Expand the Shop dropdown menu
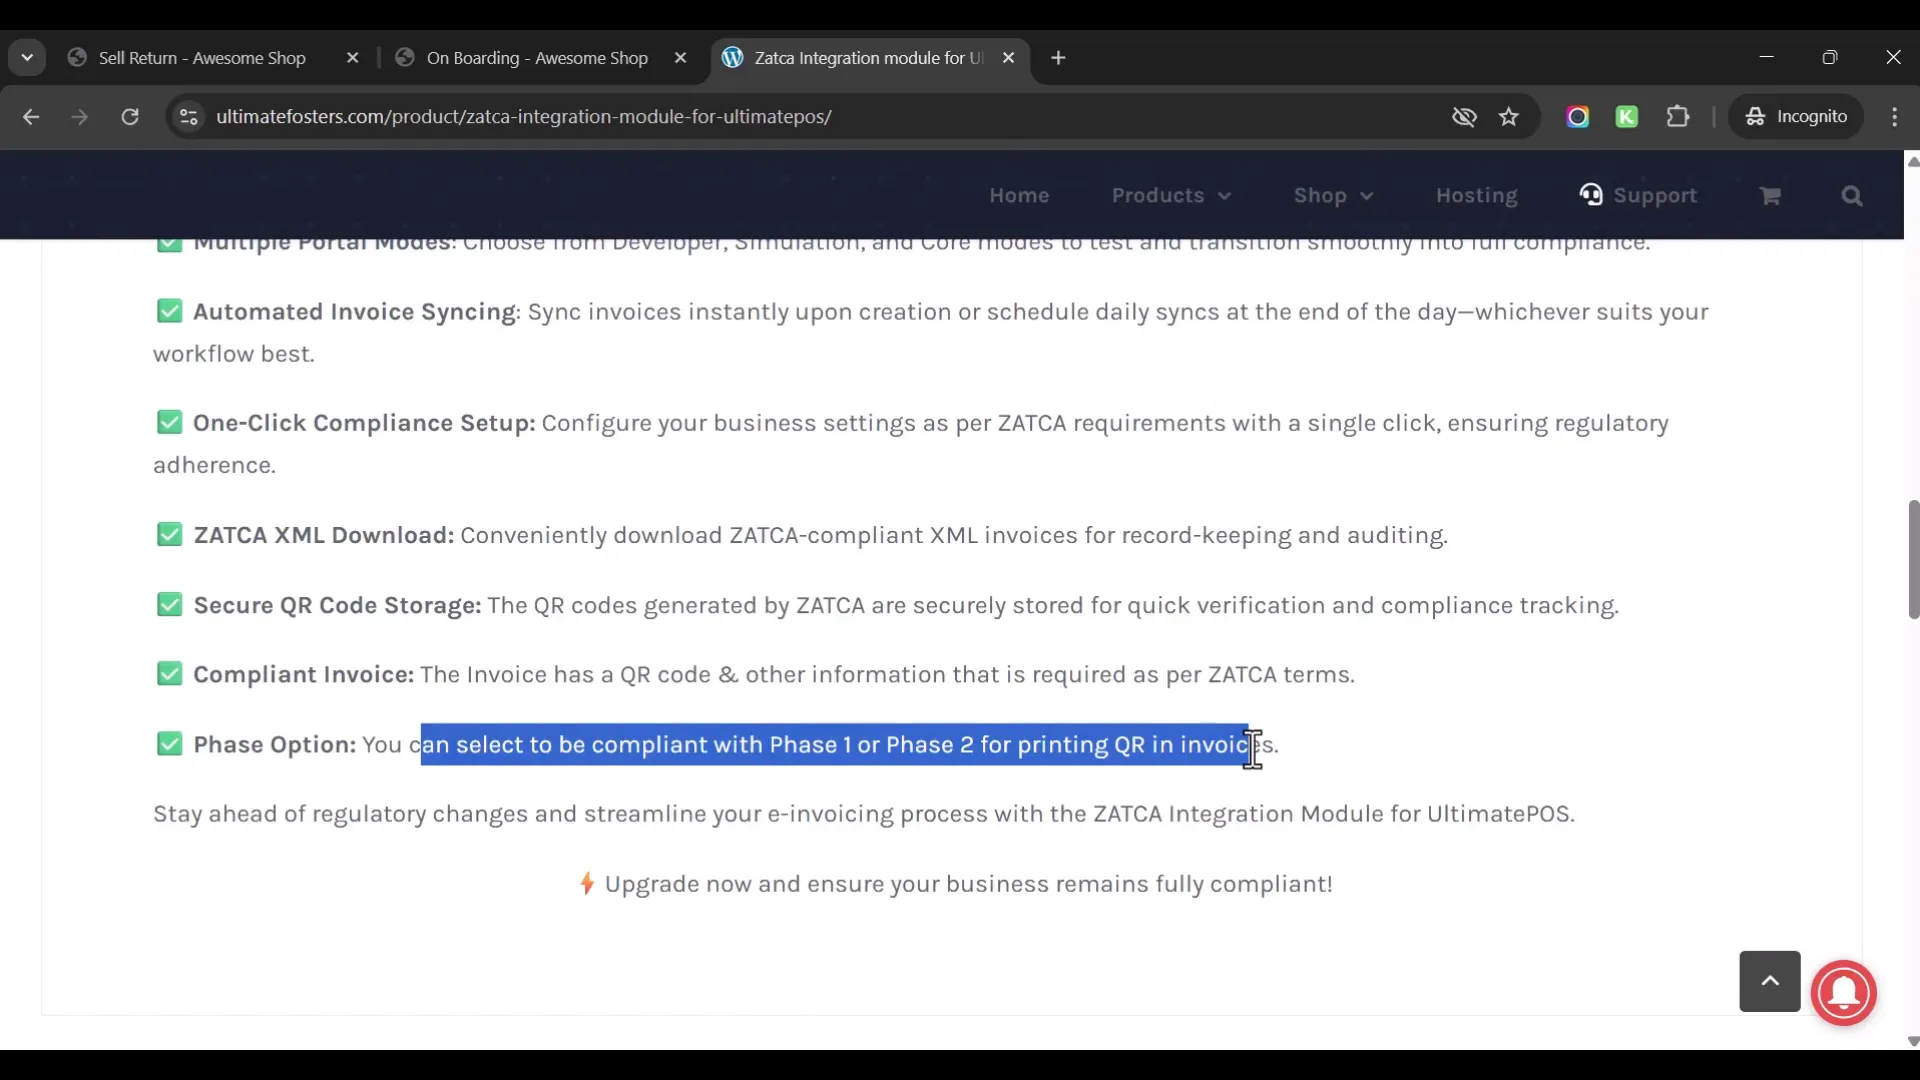The width and height of the screenshot is (1920, 1080). point(1333,196)
